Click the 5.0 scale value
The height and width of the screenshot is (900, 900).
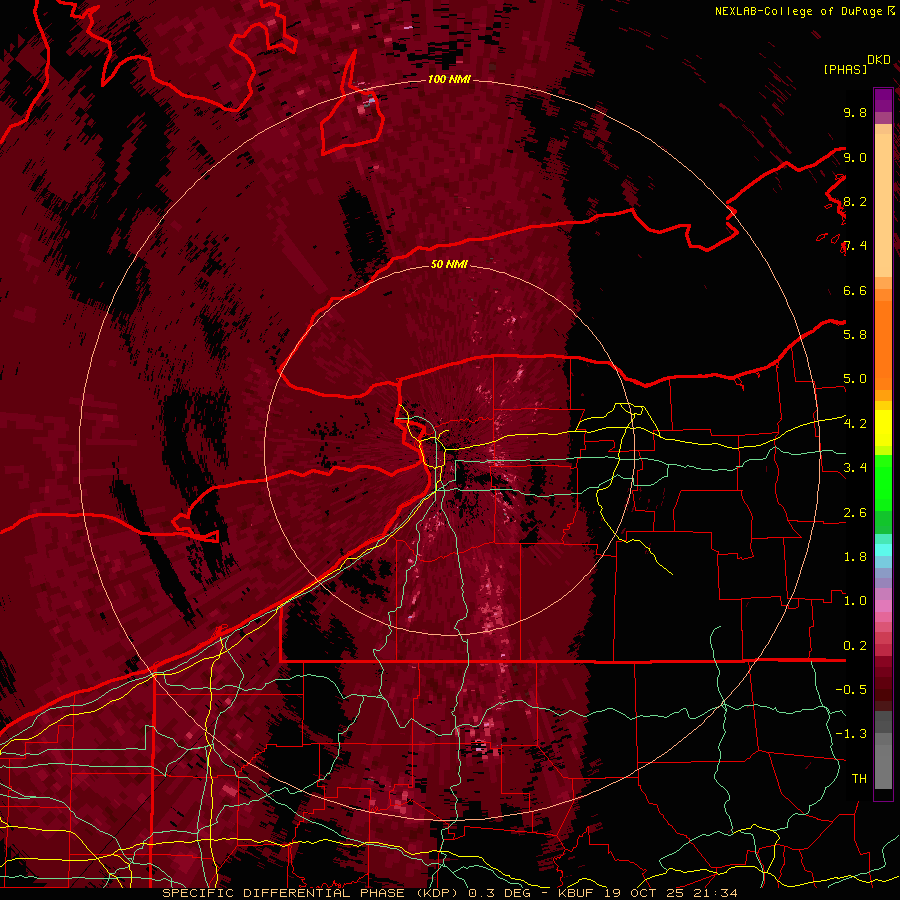(855, 379)
